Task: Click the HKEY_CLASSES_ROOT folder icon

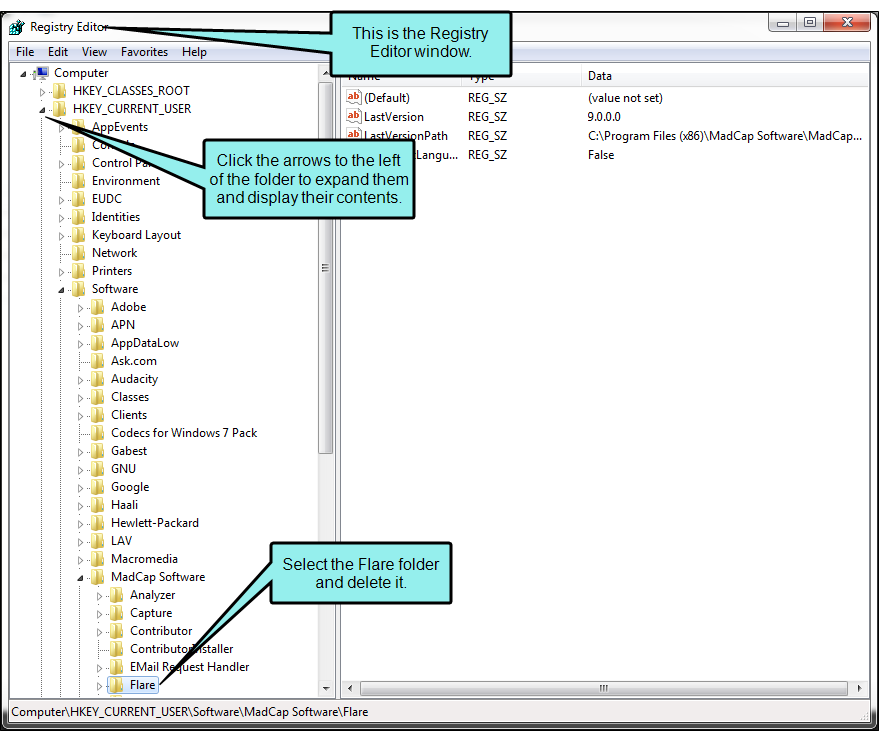Action: [x=60, y=91]
